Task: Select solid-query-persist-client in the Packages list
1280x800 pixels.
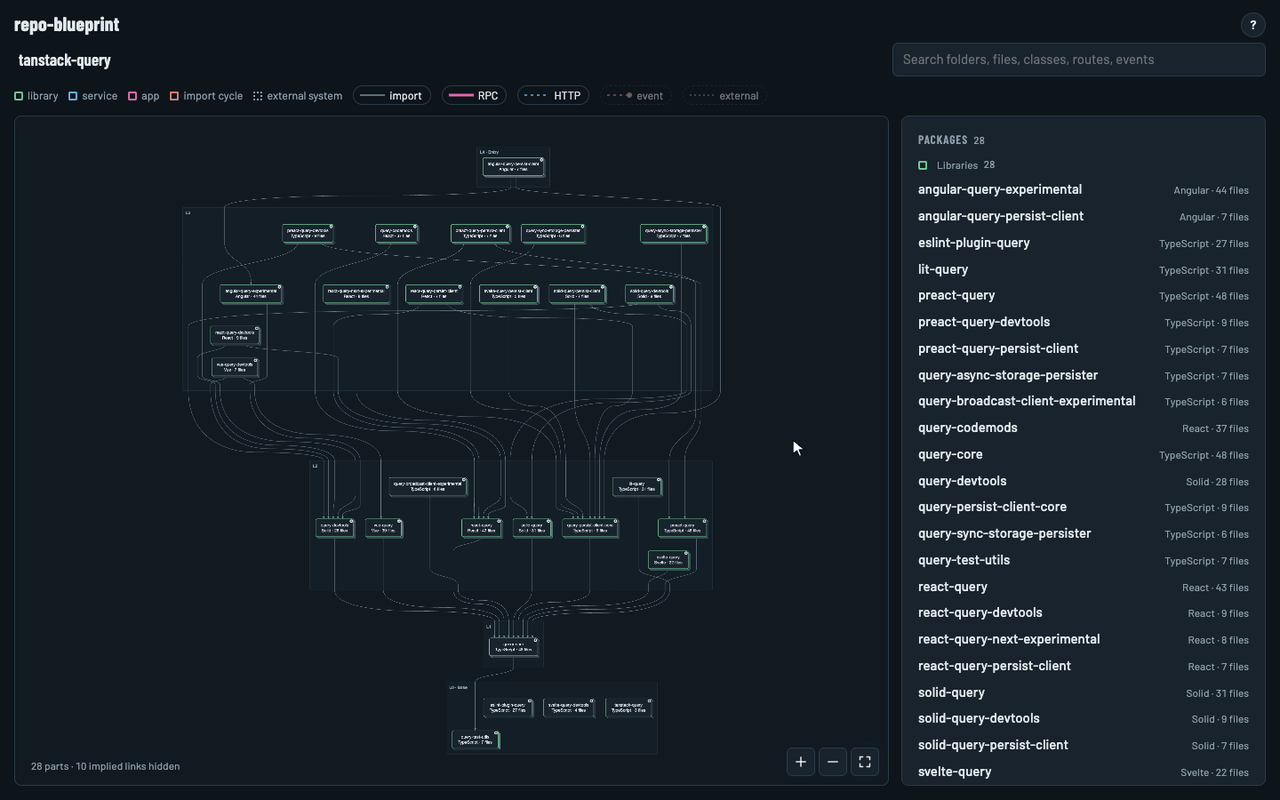Action: click(1083, 745)
